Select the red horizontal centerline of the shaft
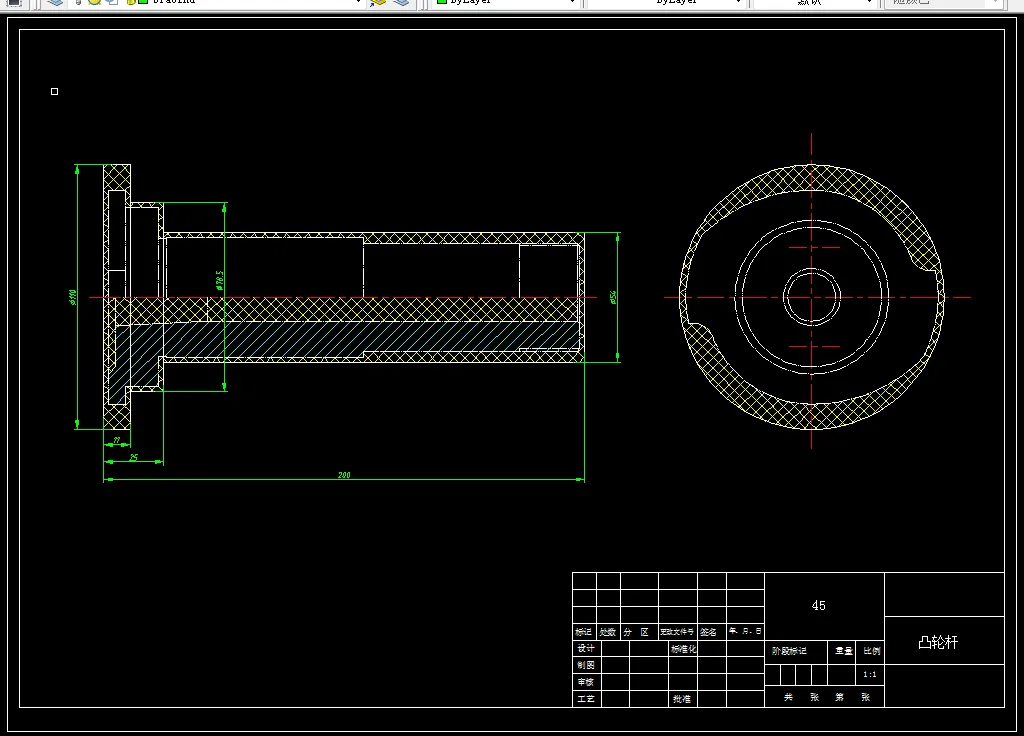1024x736 pixels. pyautogui.click(x=343, y=297)
